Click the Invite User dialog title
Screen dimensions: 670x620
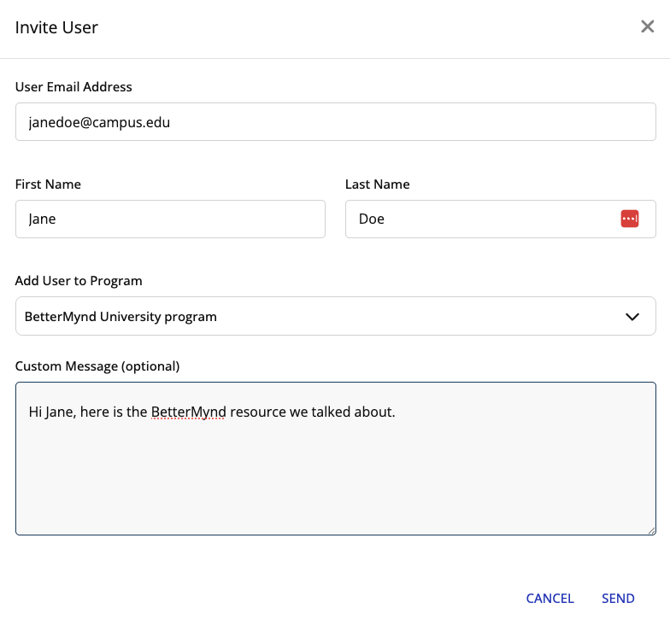56,27
